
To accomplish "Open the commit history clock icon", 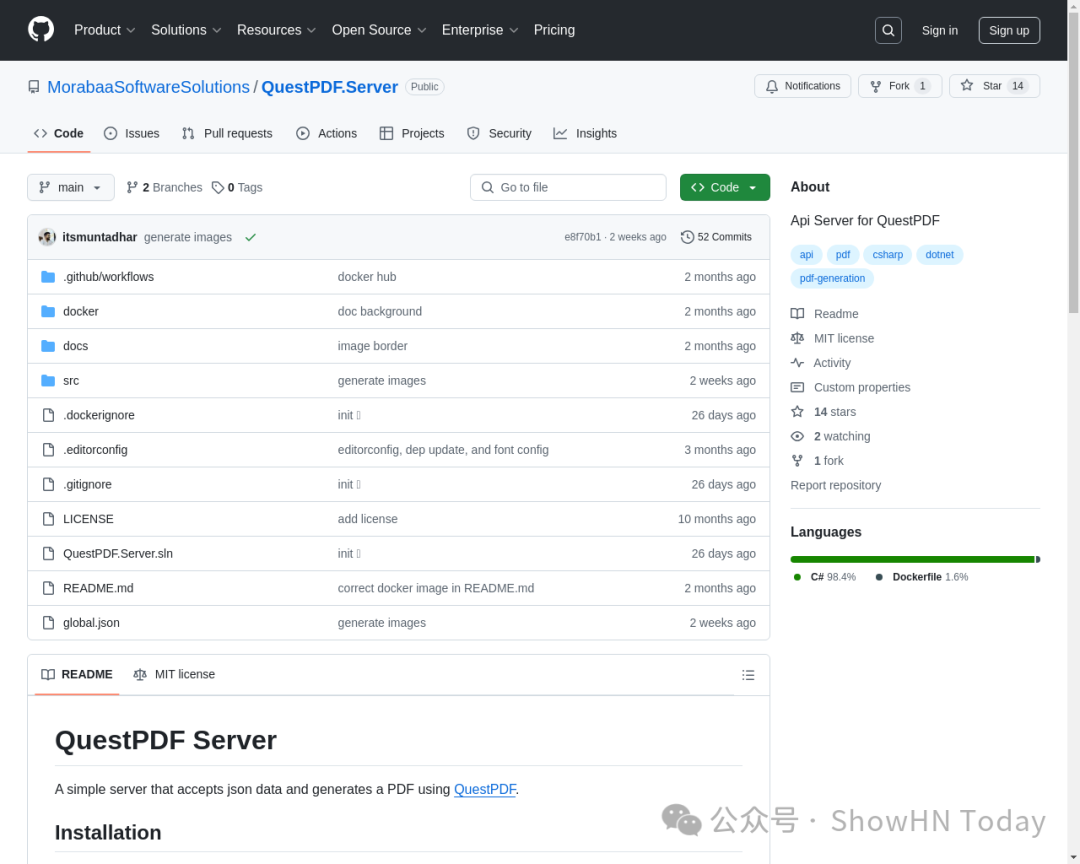I will (687, 237).
